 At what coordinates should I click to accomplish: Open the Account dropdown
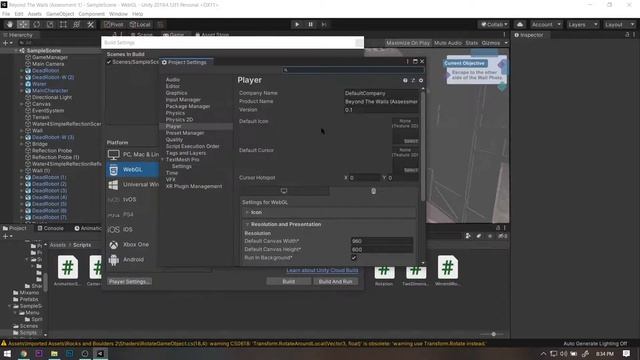546,24
